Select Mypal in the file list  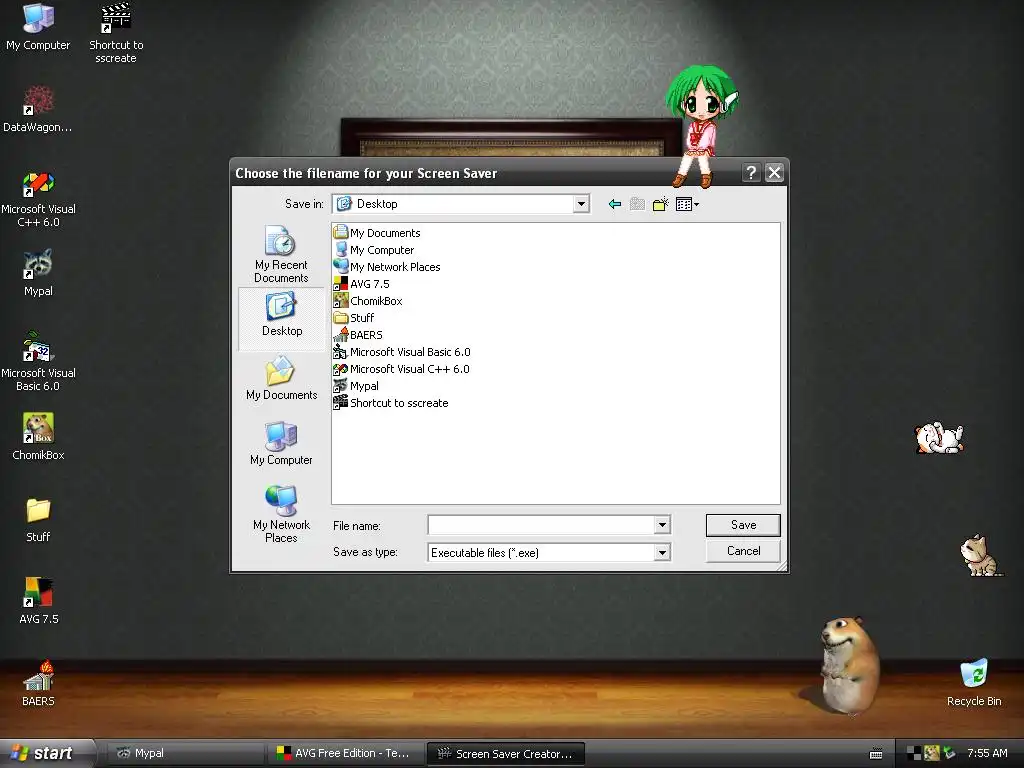coord(356,385)
